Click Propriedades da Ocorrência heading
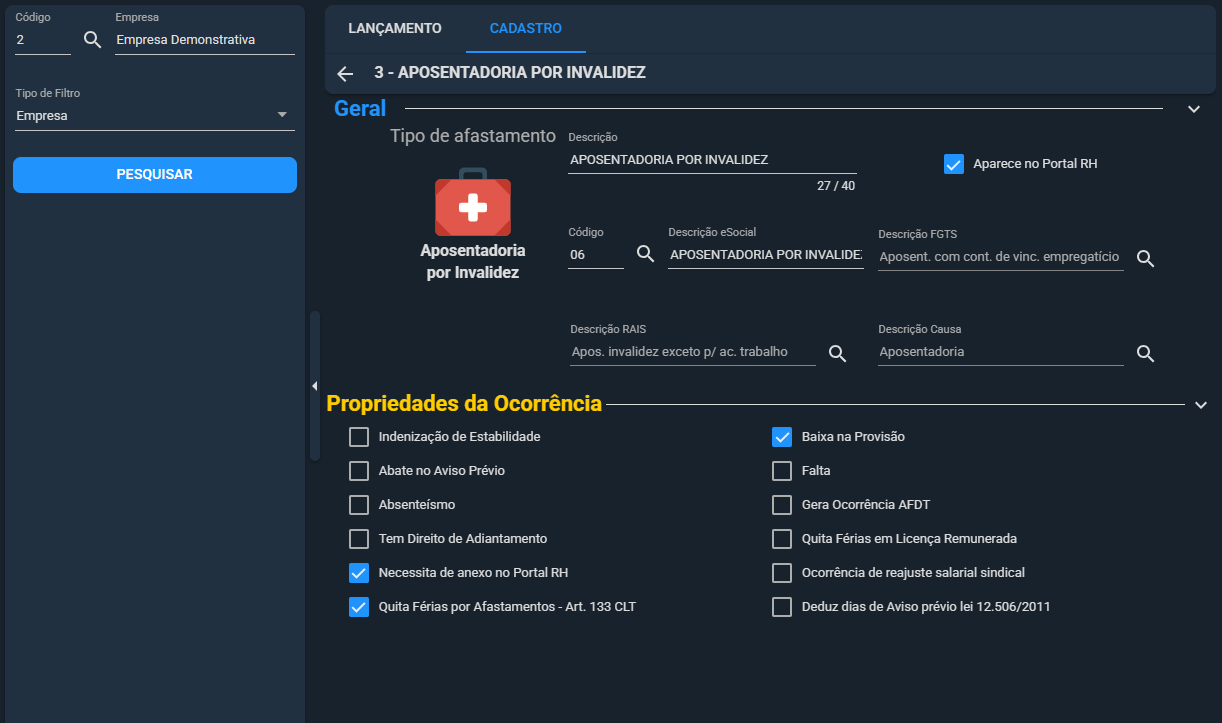Screen dimensions: 1222x723 pyautogui.click(x=464, y=404)
